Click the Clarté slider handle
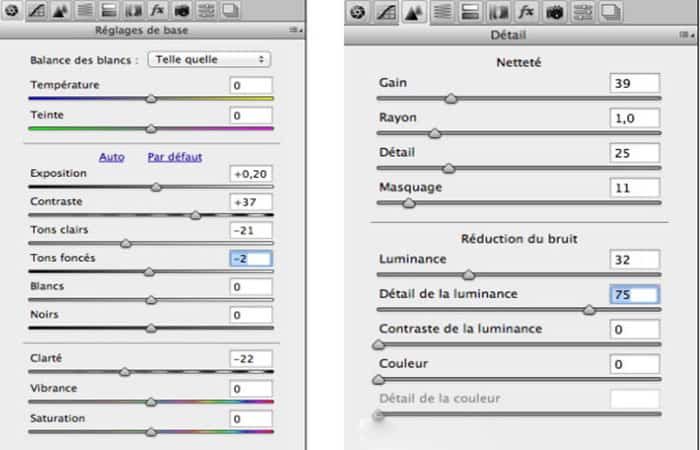This screenshot has height=450, width=700. point(125,372)
